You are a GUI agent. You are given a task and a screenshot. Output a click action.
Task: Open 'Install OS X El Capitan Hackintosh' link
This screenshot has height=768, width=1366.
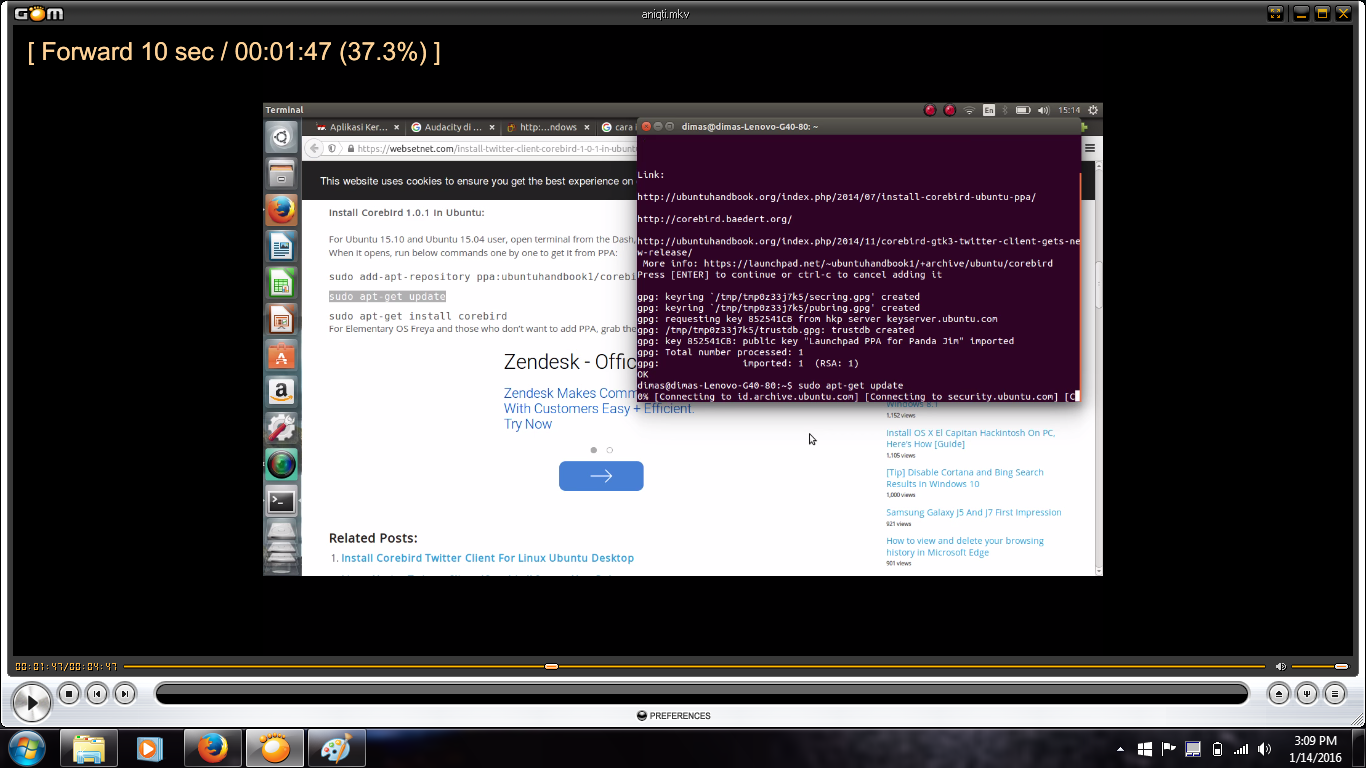click(970, 438)
